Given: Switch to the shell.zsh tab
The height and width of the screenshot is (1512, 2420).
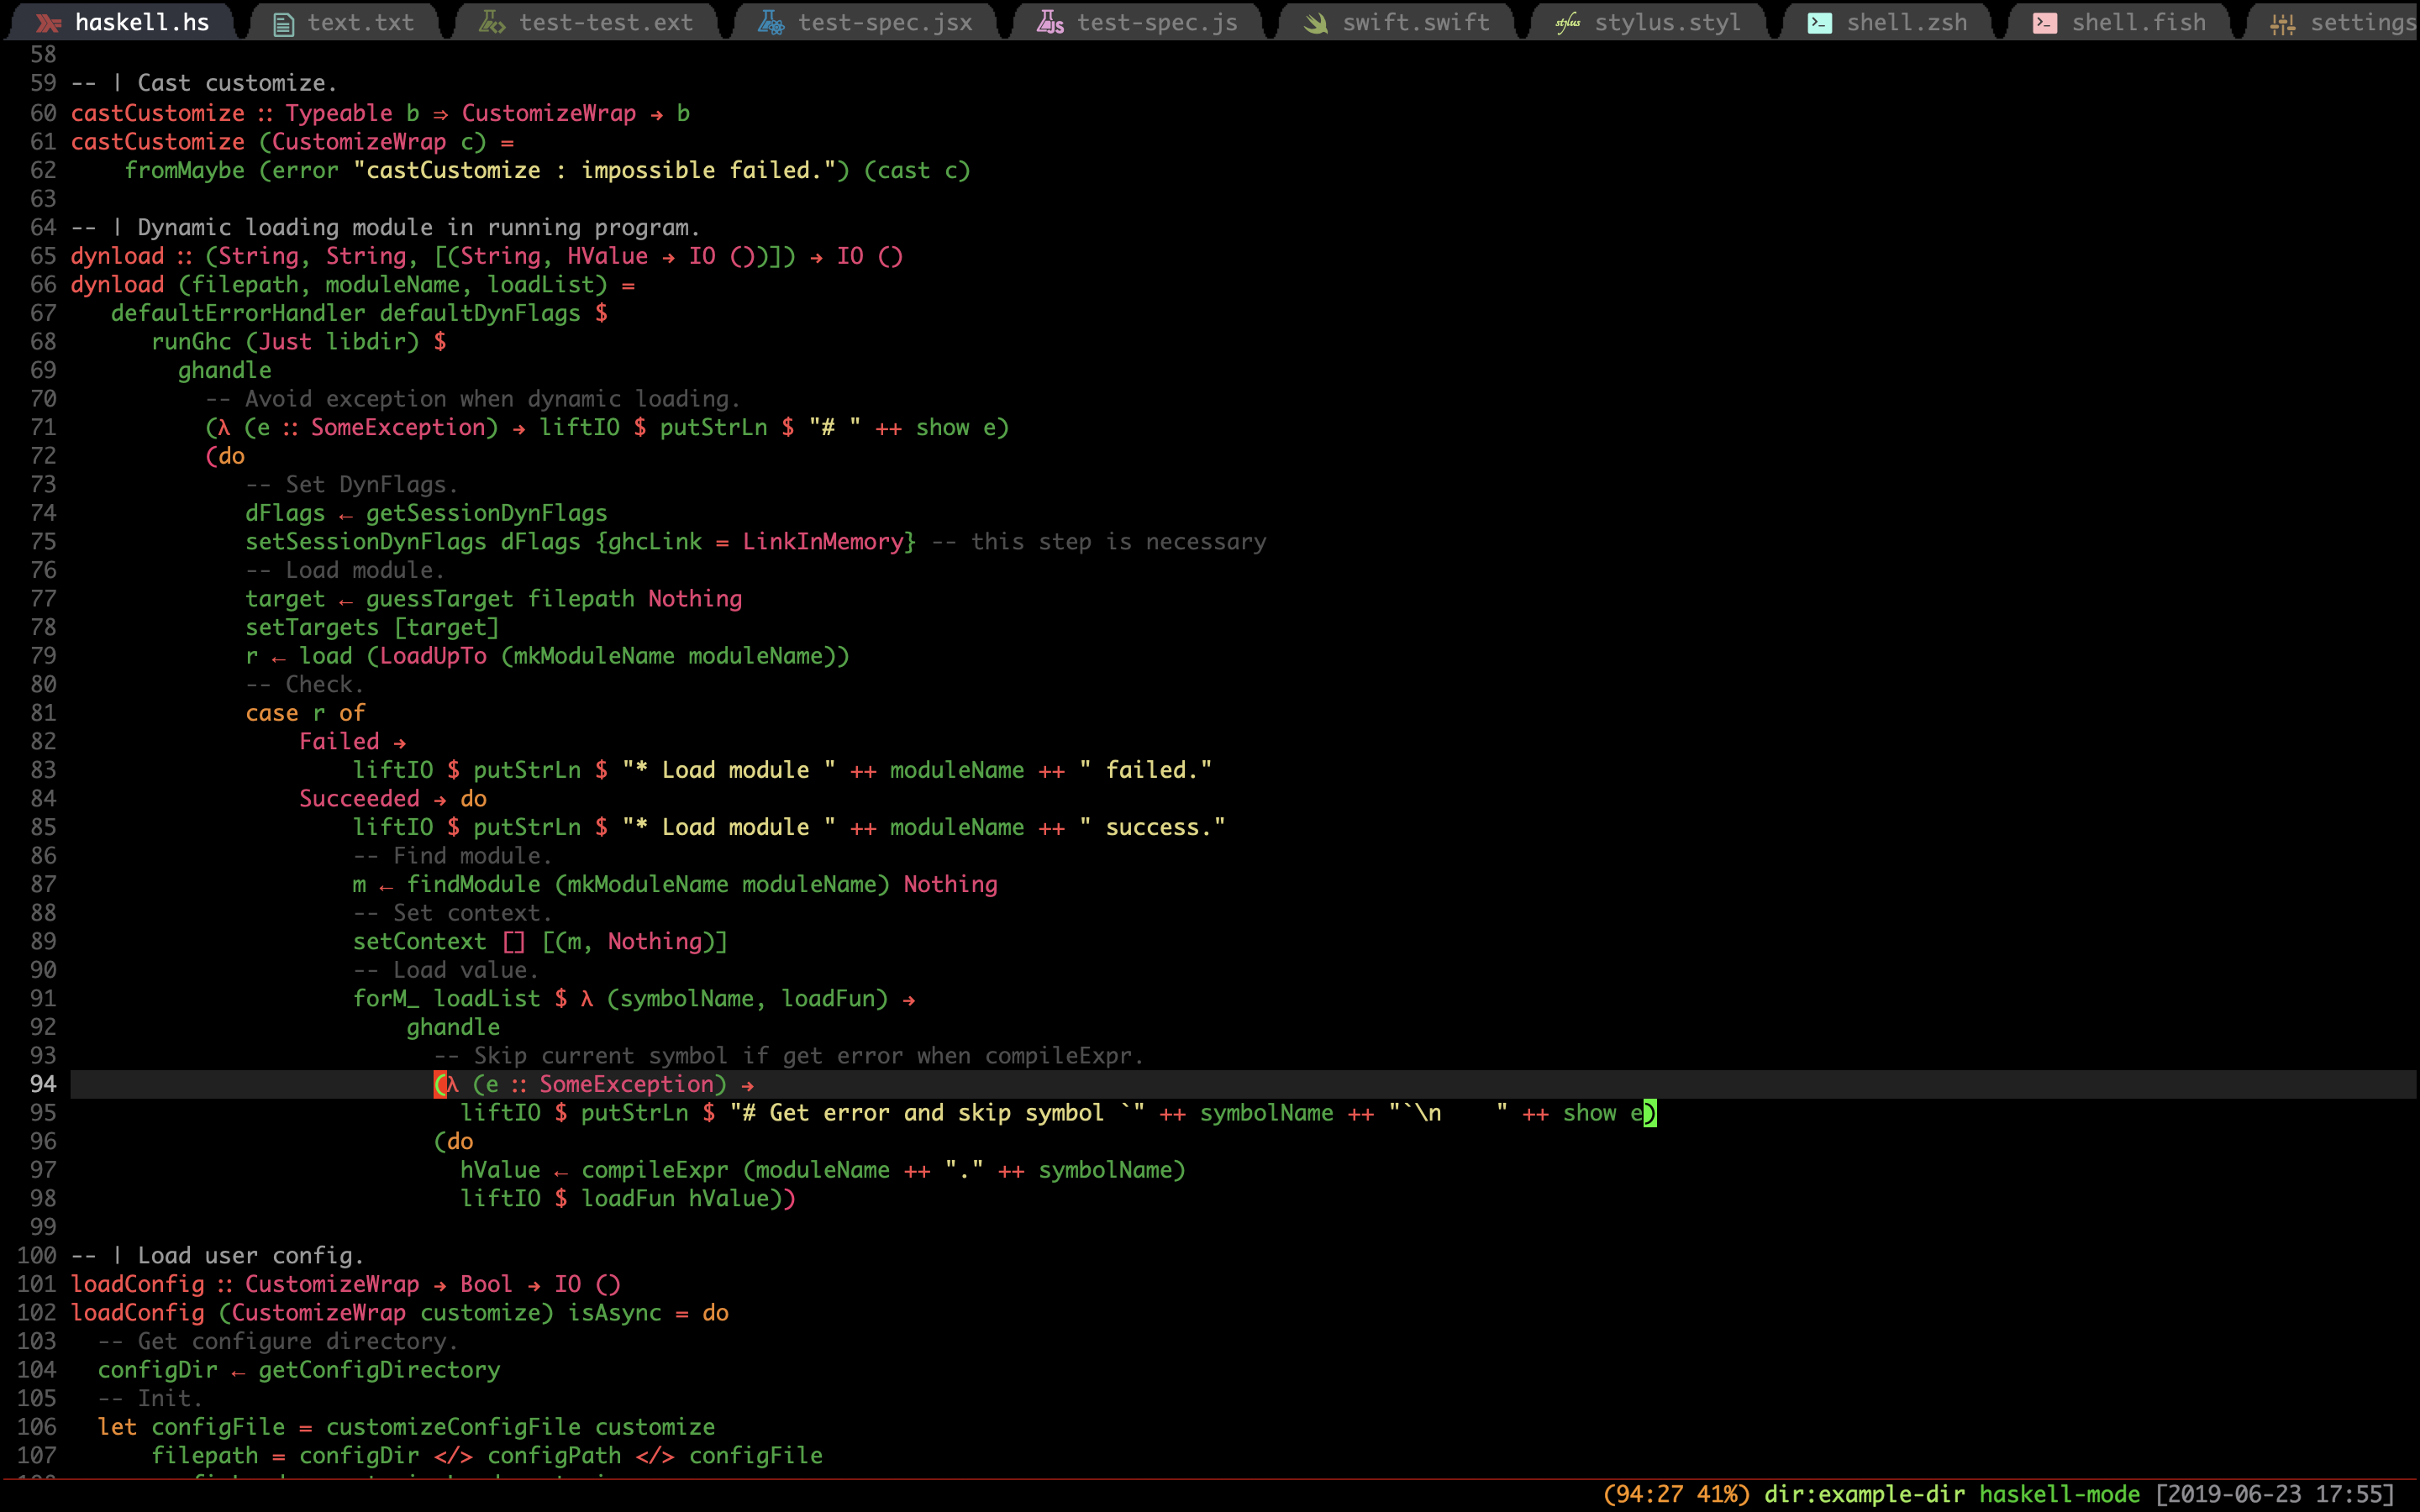Looking at the screenshot, I should pyautogui.click(x=1906, y=23).
